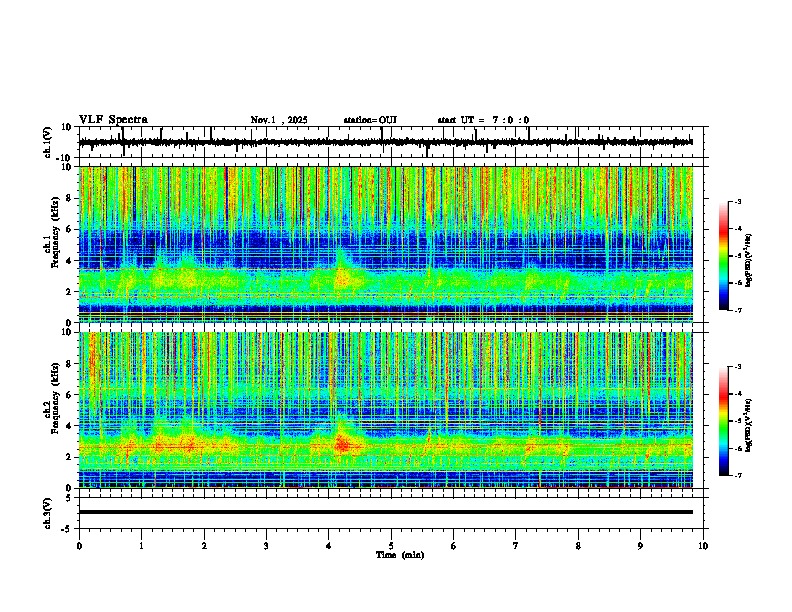Click the "start UT = 7 : 0 : 0" text

tap(483, 120)
